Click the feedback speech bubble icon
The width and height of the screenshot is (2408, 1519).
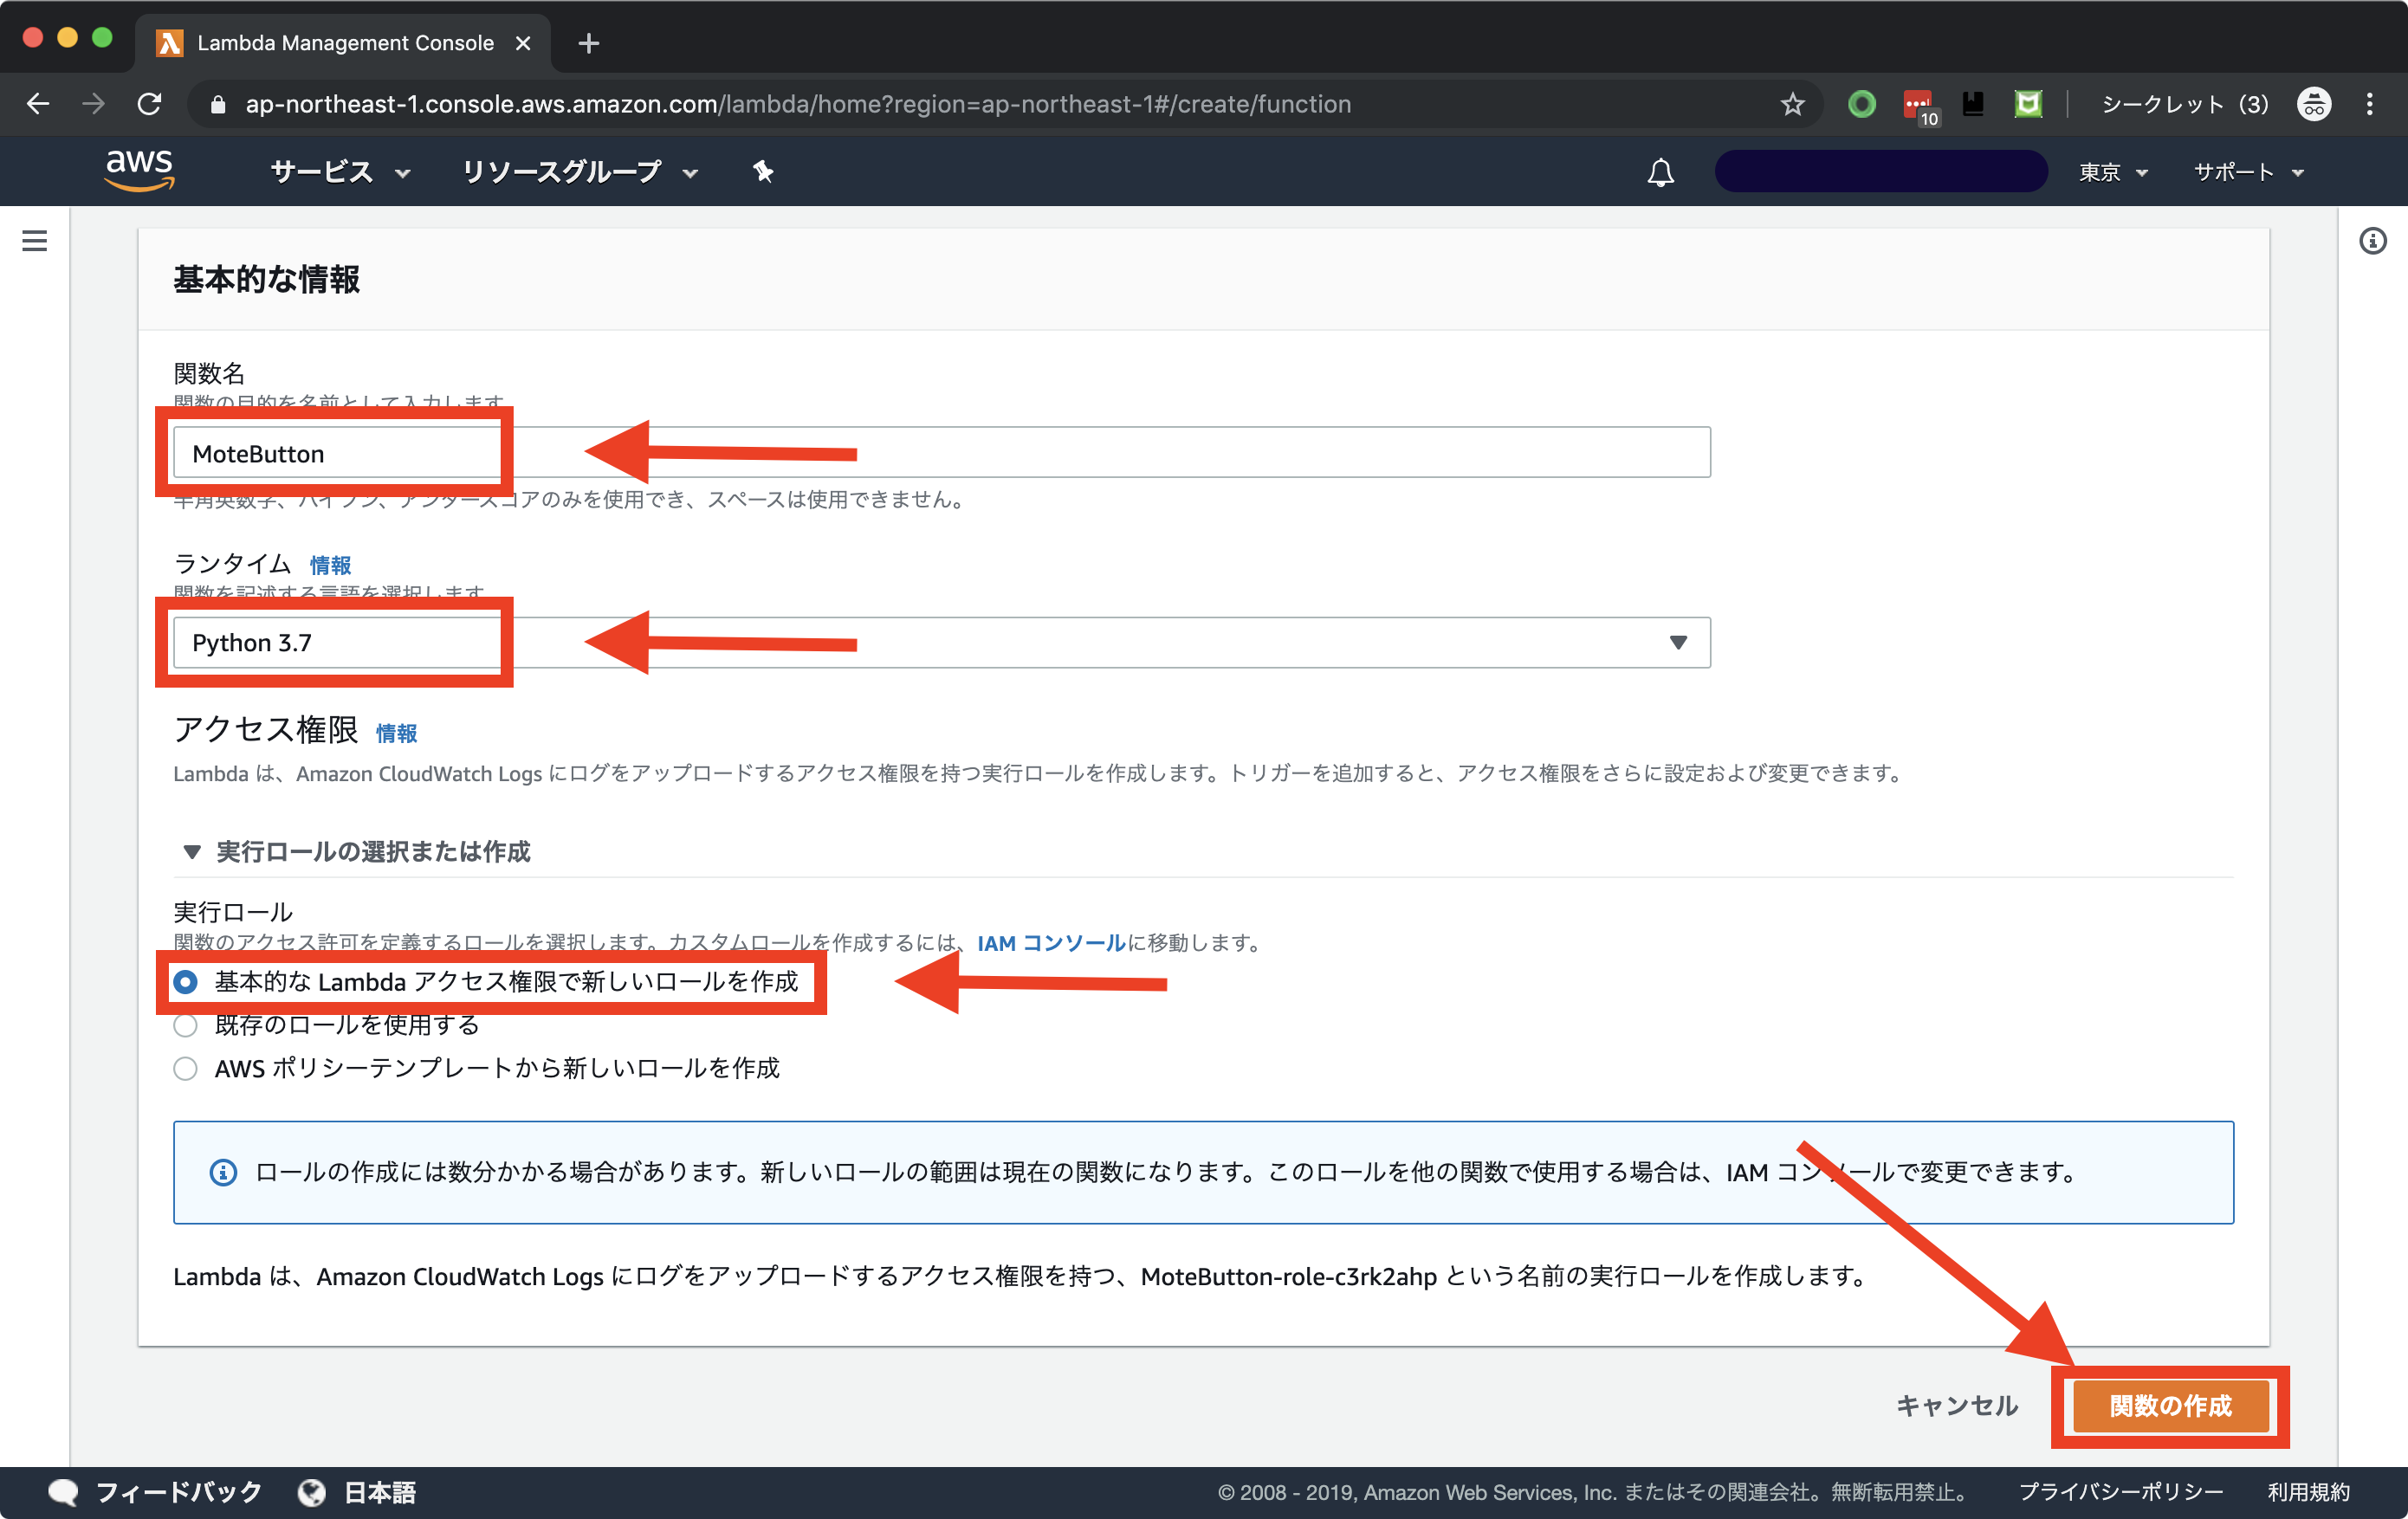63,1492
